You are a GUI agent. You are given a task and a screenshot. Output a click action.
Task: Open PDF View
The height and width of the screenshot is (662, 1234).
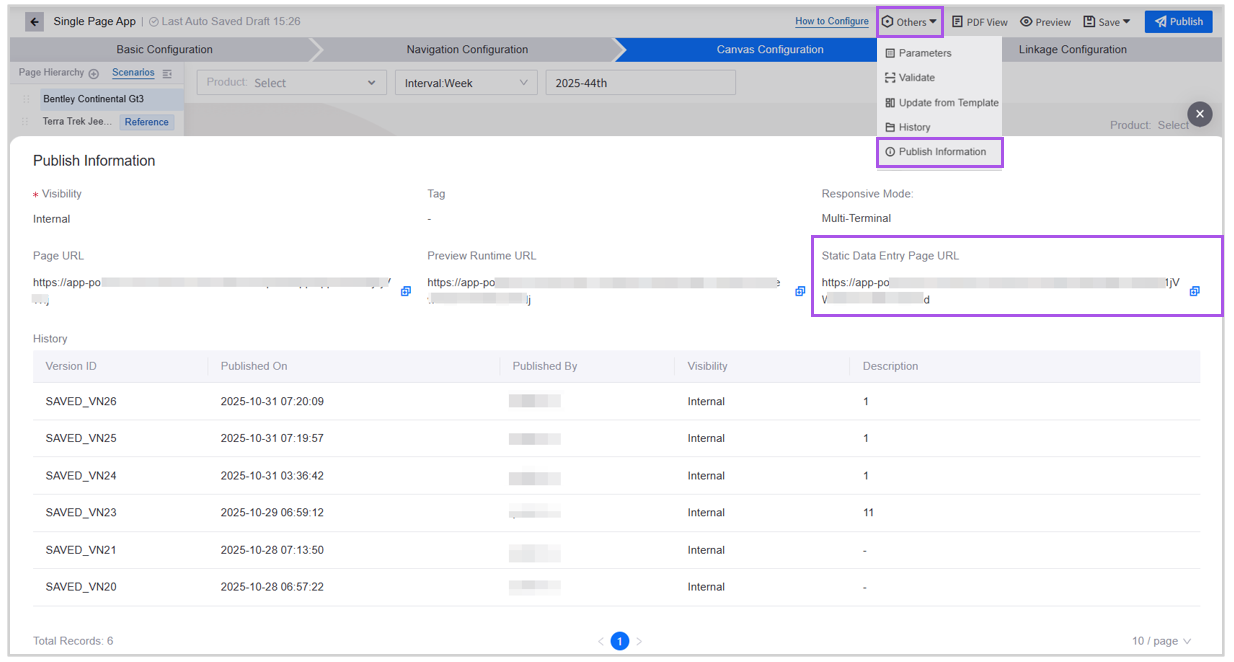(979, 22)
